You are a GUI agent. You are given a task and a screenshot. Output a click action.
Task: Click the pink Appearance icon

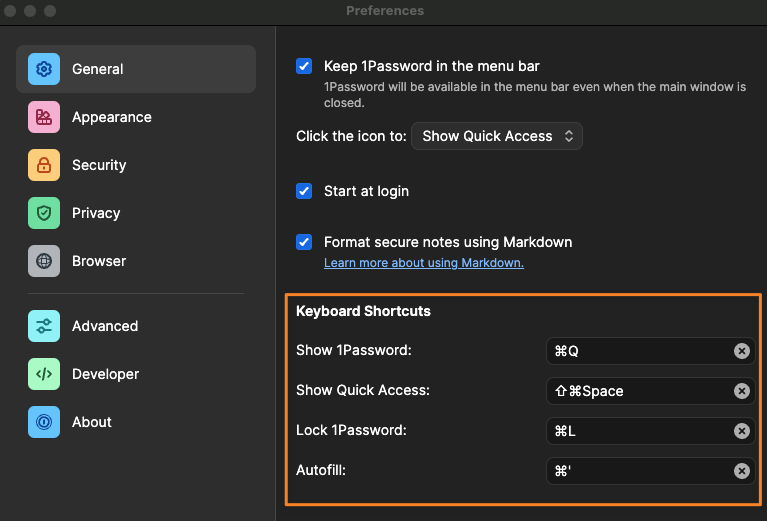44,117
